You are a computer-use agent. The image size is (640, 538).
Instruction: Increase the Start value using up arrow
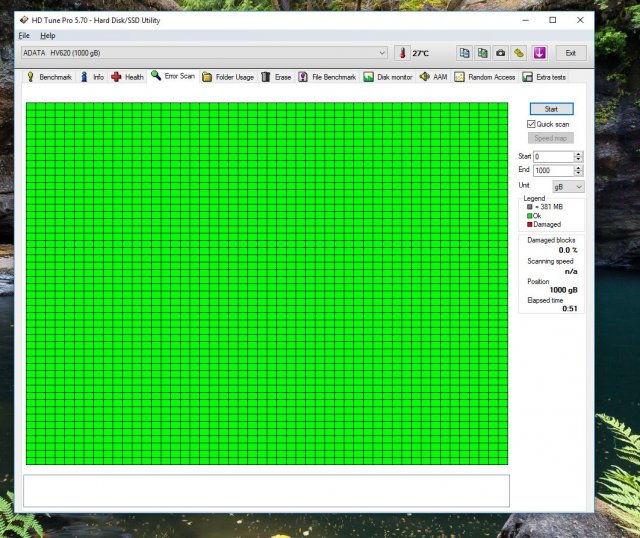578,154
